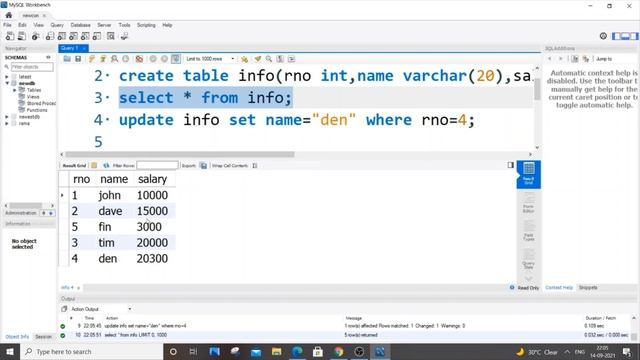Expand the rama schema node

7,123
